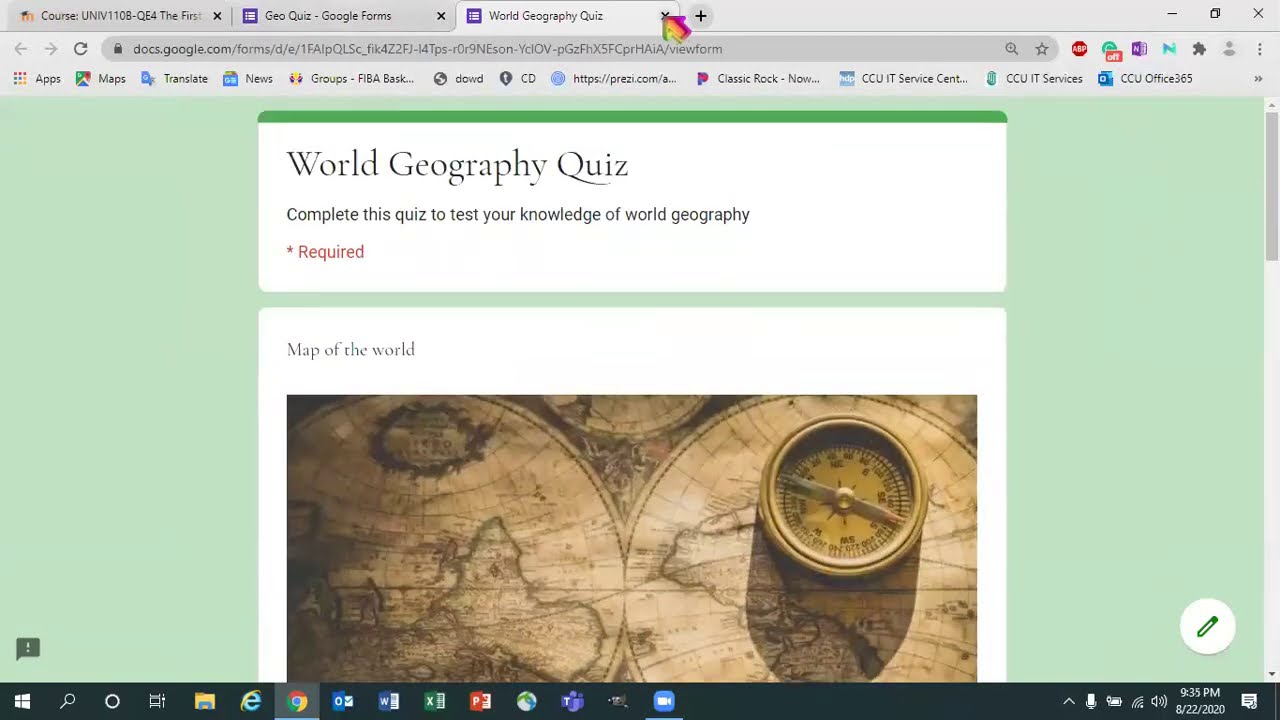
Task: Open the dowd bookmark
Action: point(458,78)
